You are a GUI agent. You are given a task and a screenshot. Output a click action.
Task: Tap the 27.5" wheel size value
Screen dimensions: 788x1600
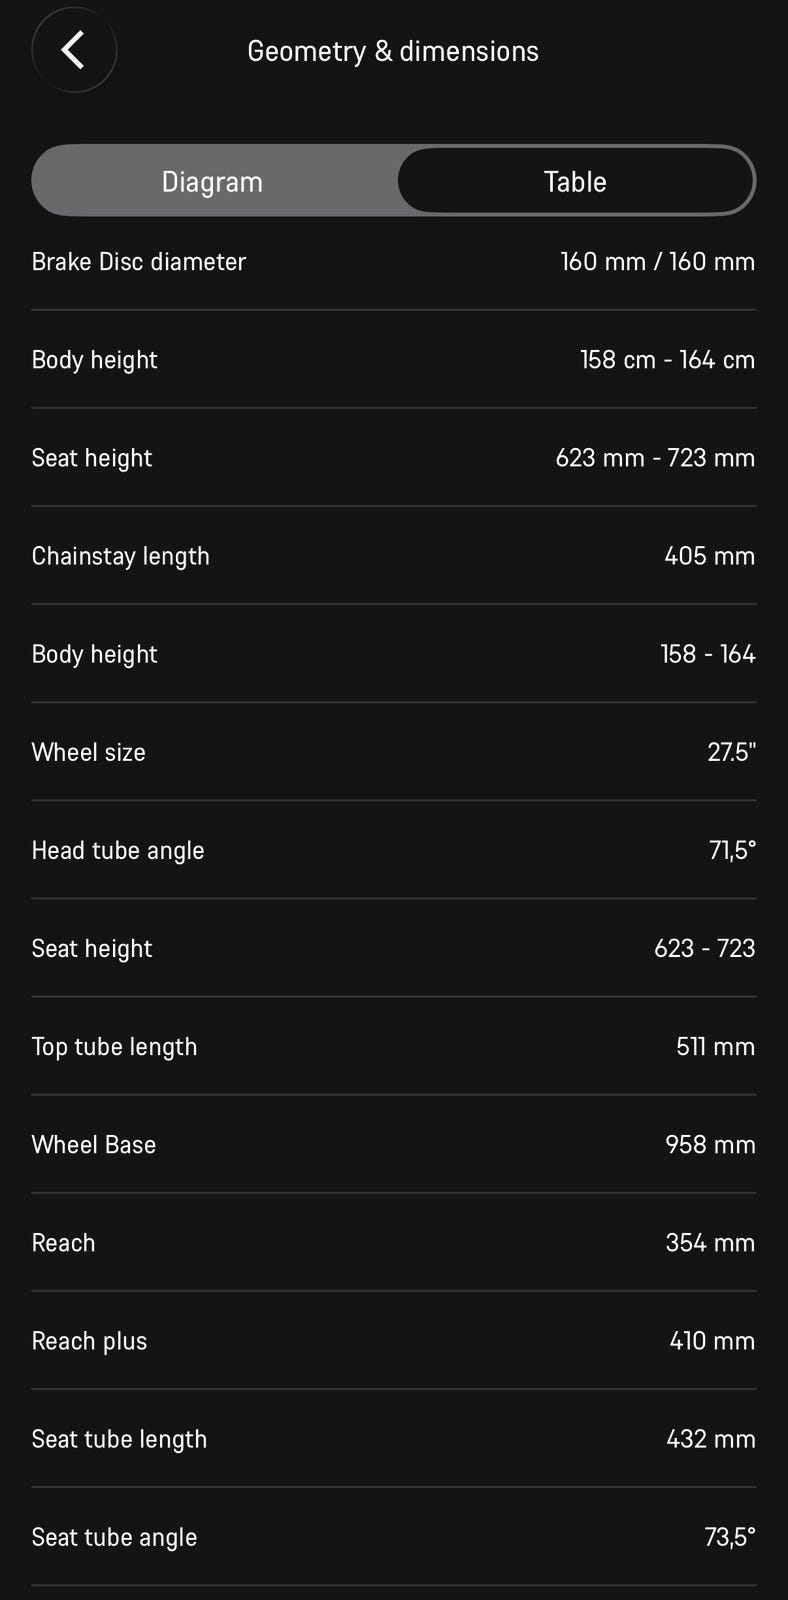[x=731, y=752]
